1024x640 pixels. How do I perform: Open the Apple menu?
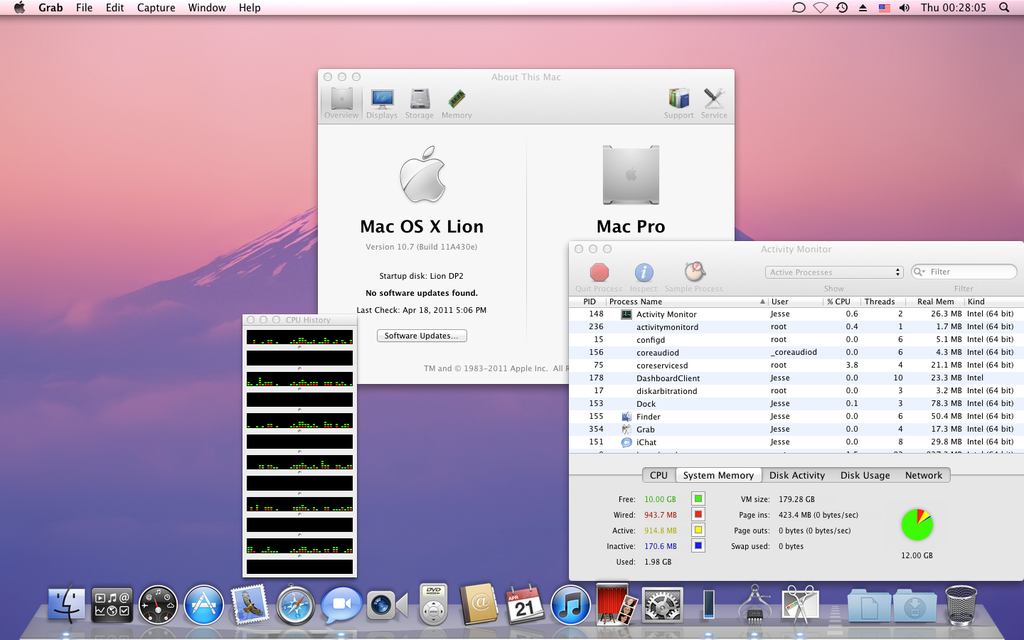pos(20,8)
